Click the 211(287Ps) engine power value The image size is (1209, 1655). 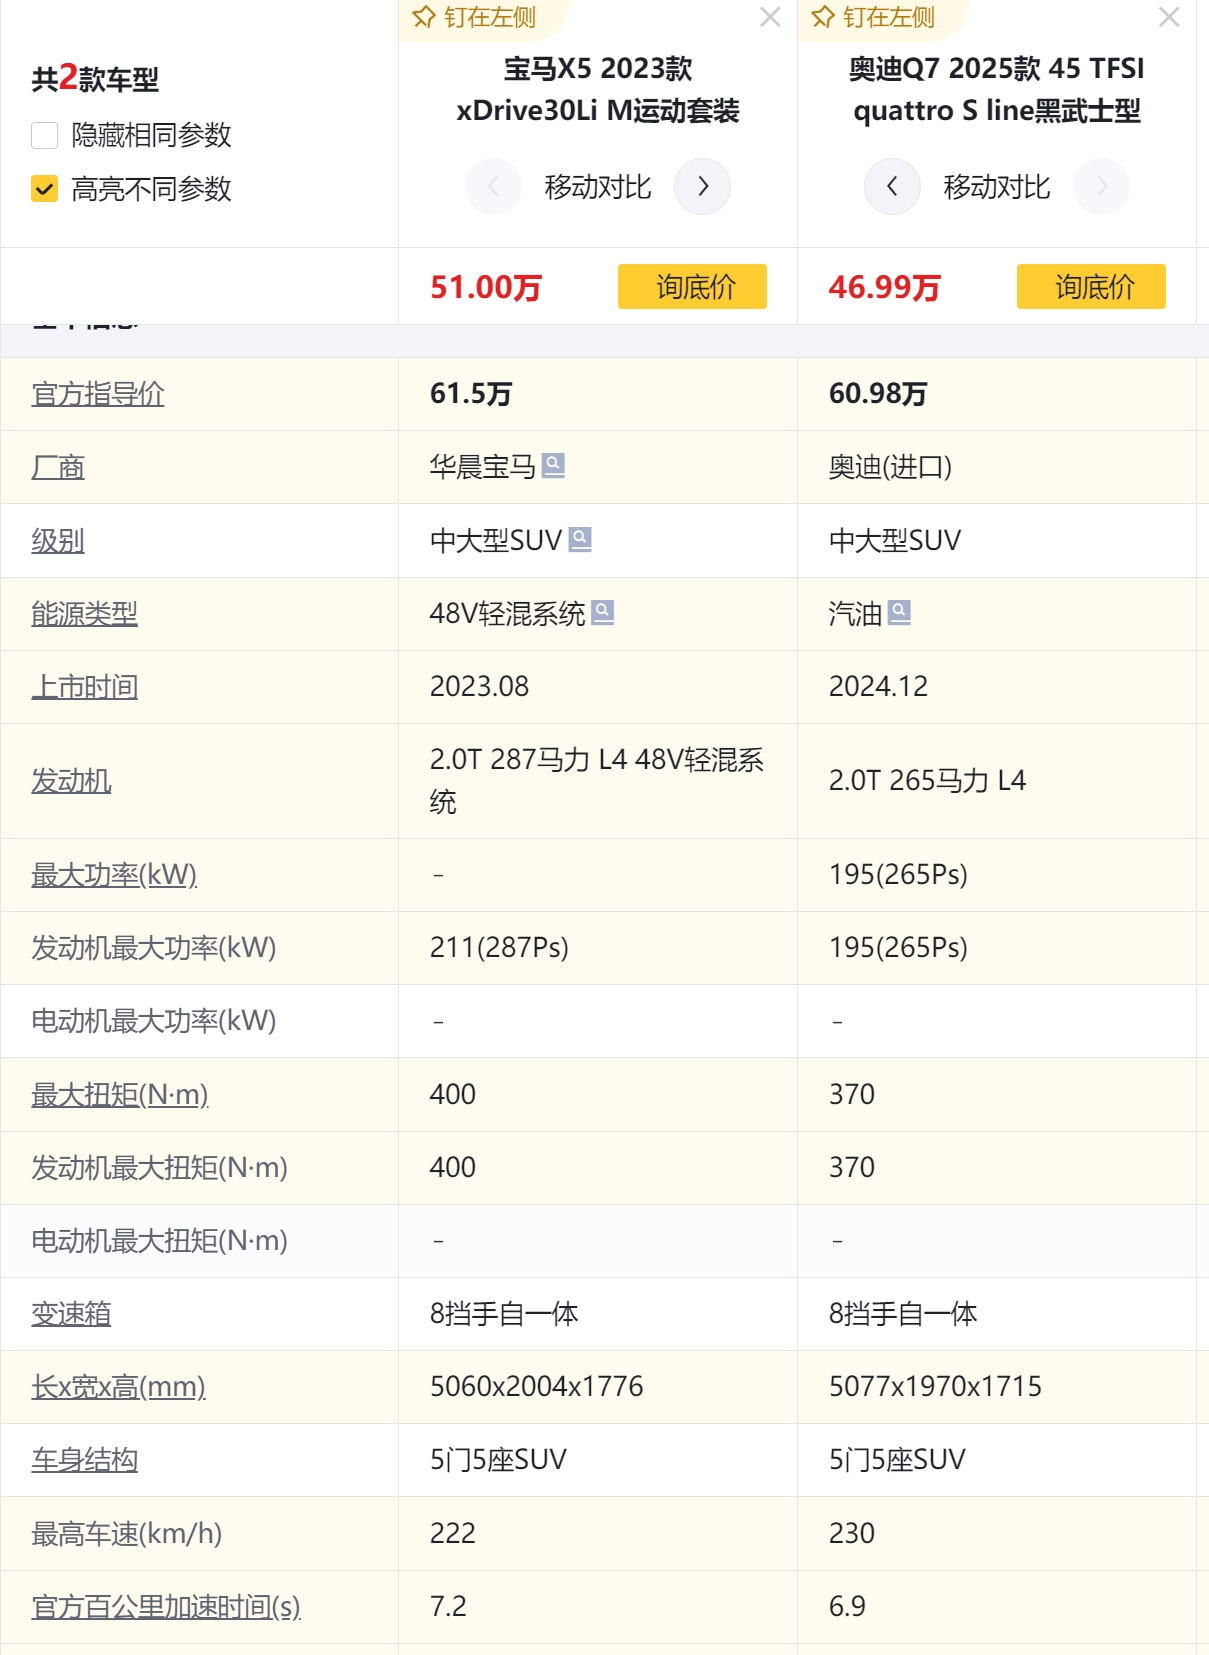click(499, 948)
